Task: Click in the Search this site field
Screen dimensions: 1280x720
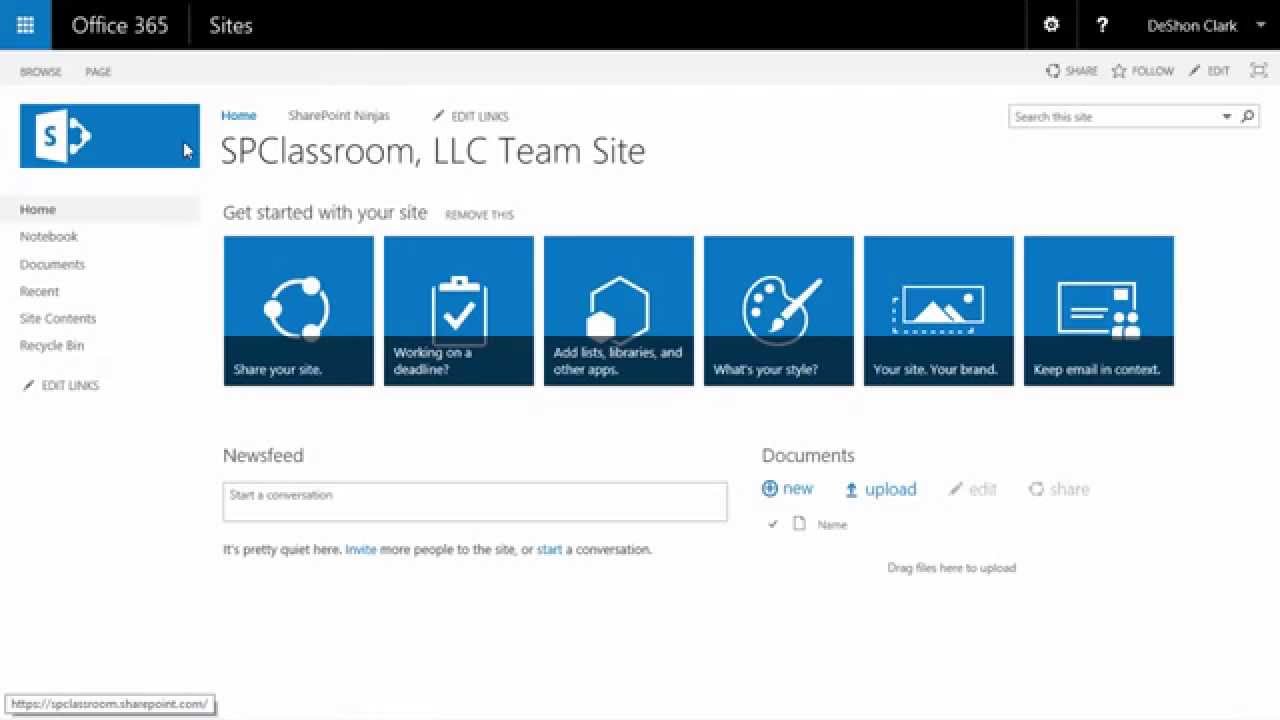Action: 1114,117
